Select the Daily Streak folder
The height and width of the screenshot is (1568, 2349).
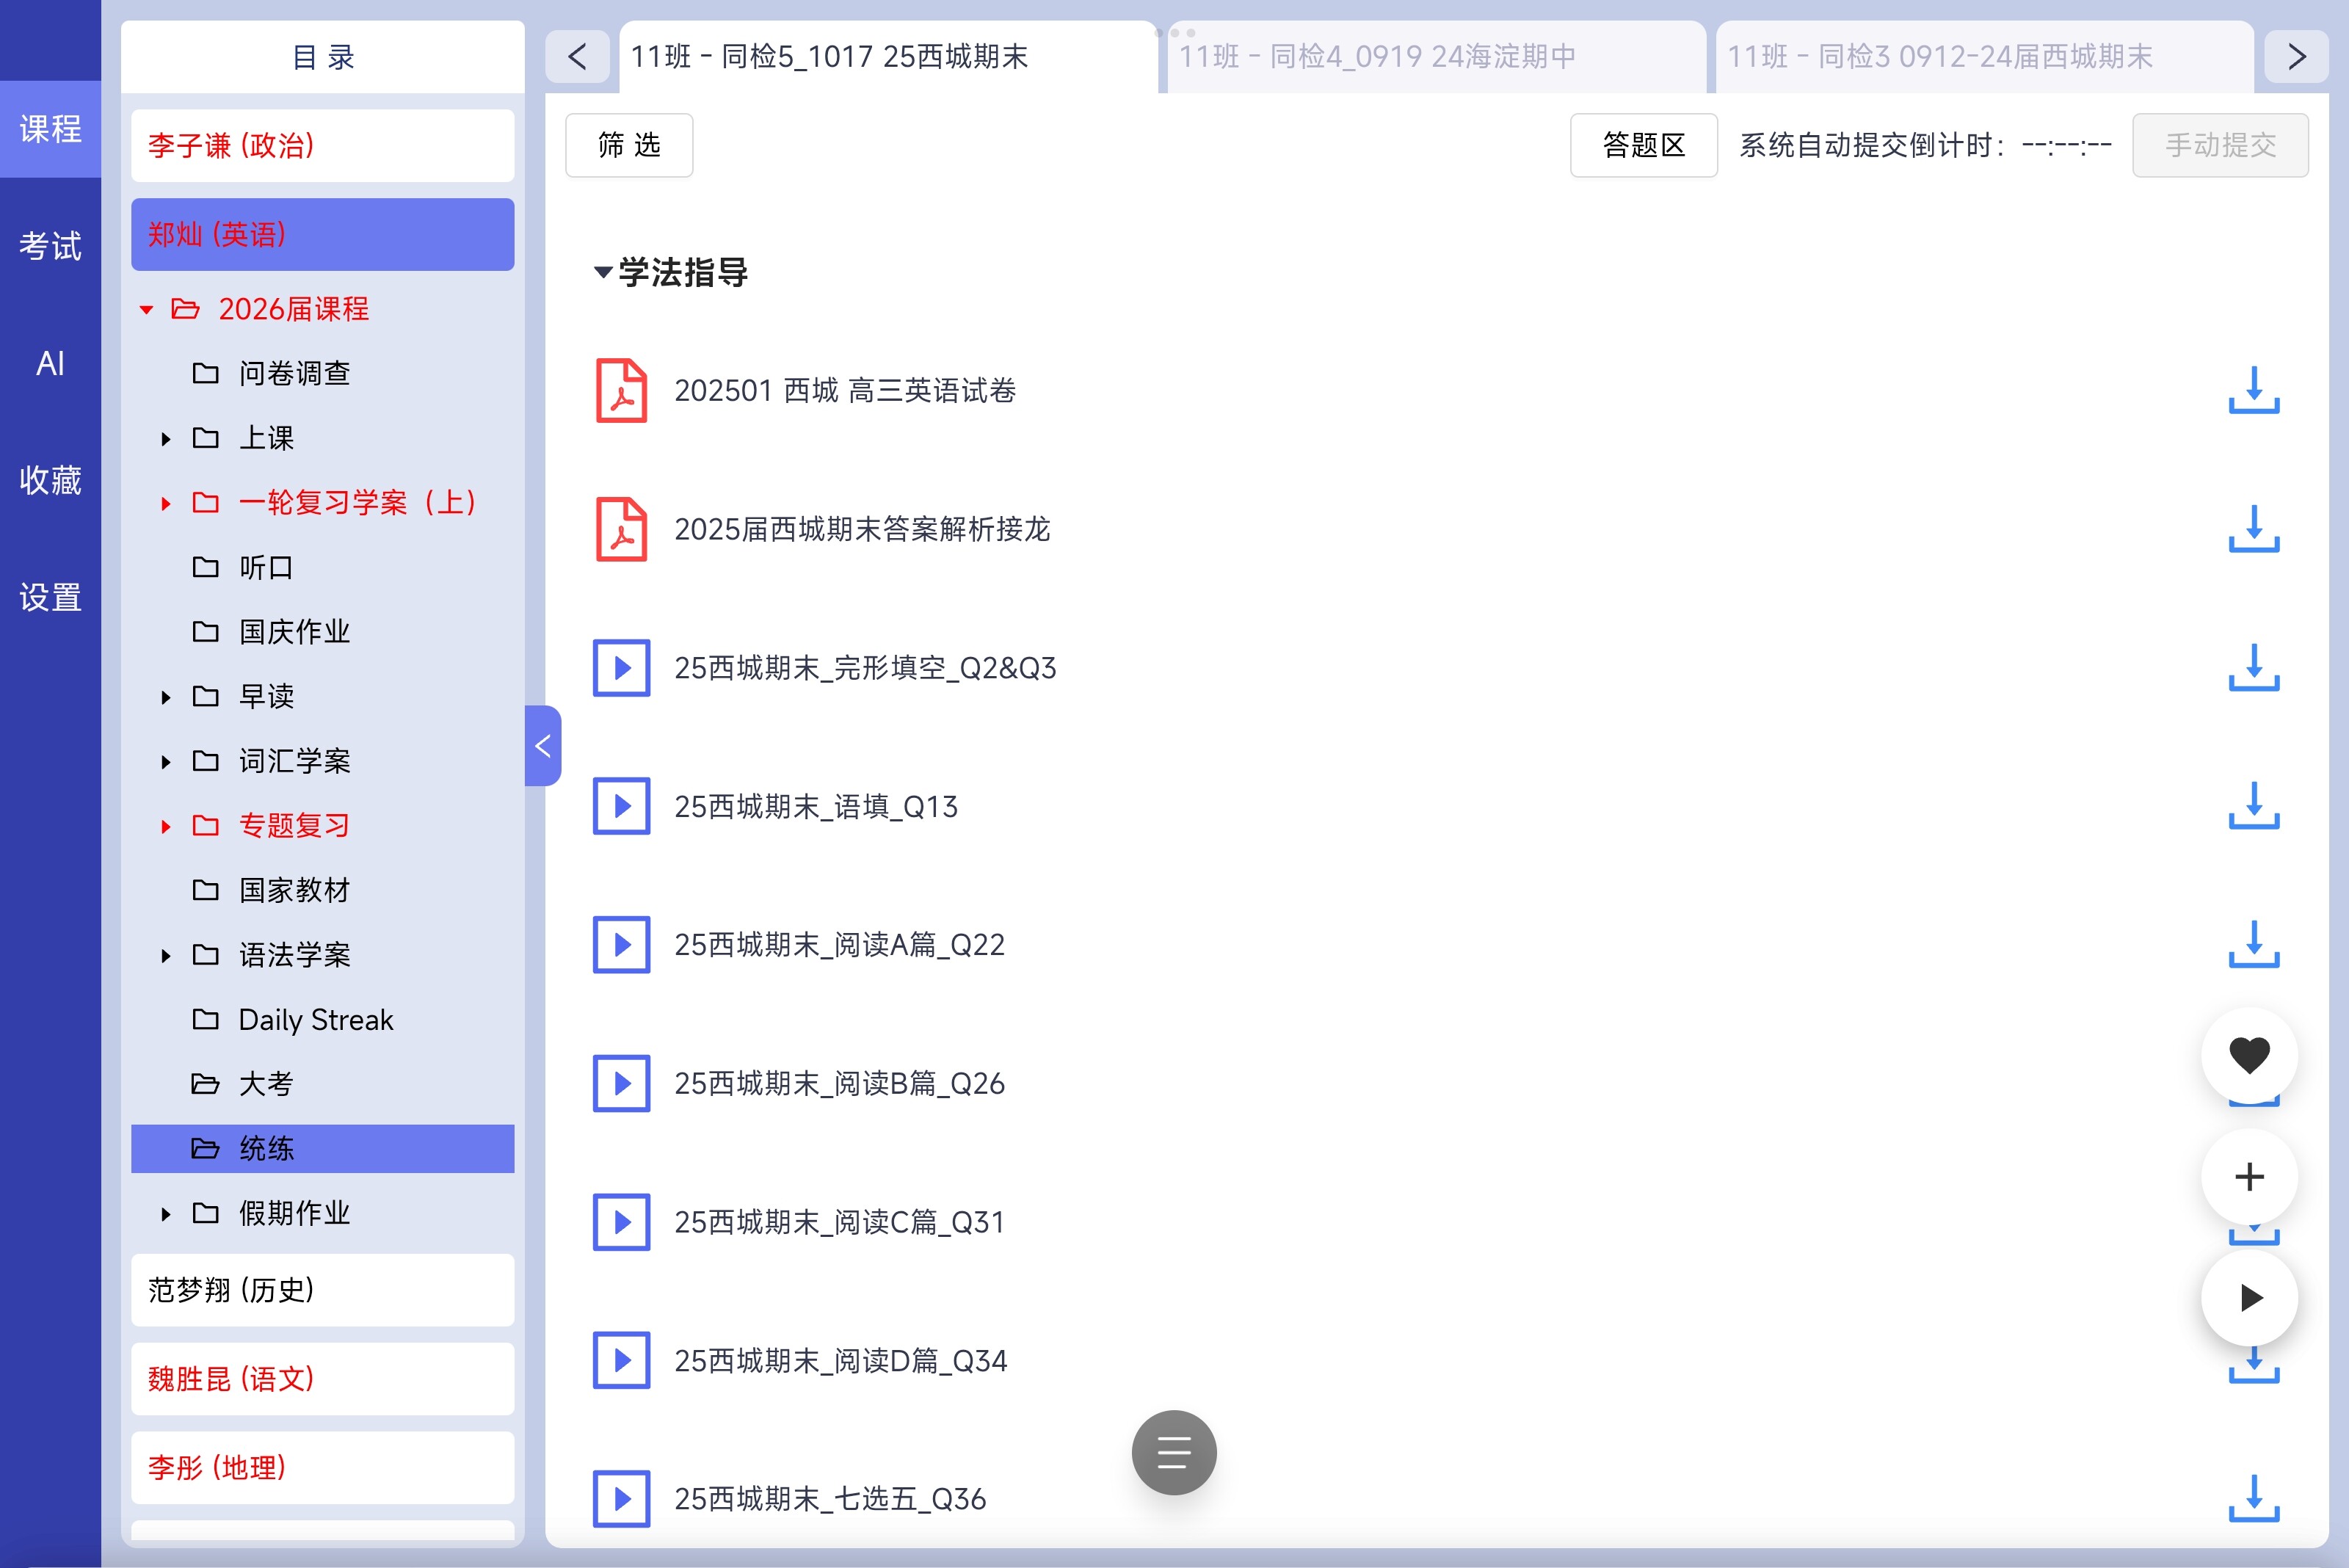coord(315,1020)
